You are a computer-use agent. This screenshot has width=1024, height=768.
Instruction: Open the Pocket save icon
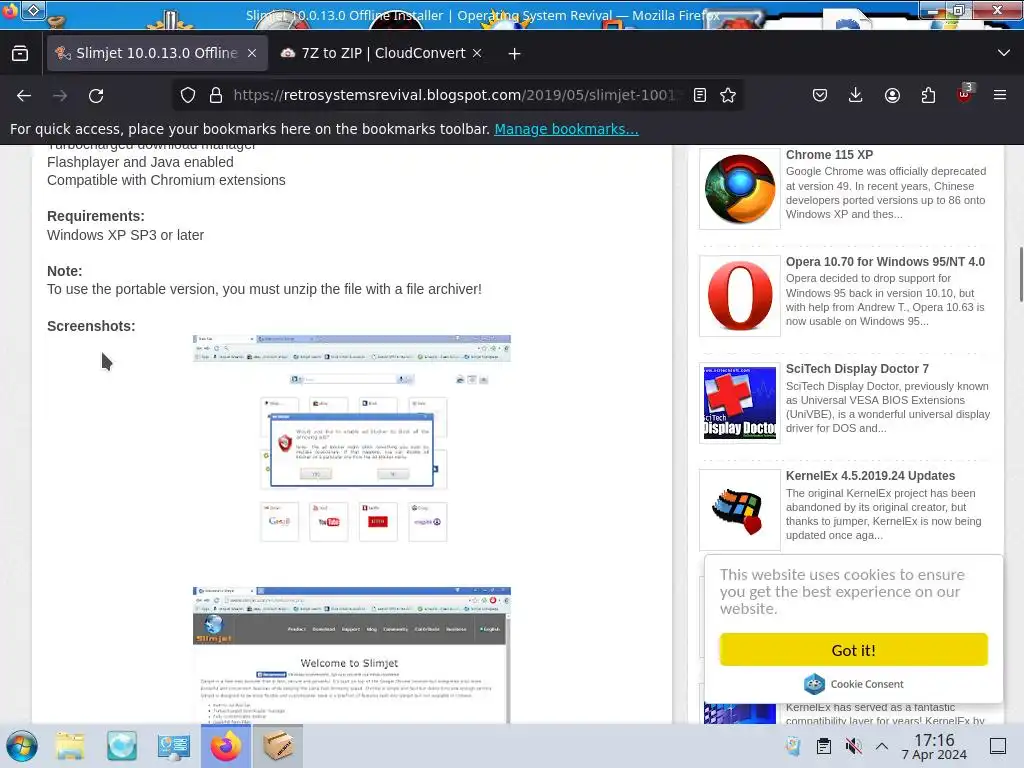pyautogui.click(x=820, y=95)
